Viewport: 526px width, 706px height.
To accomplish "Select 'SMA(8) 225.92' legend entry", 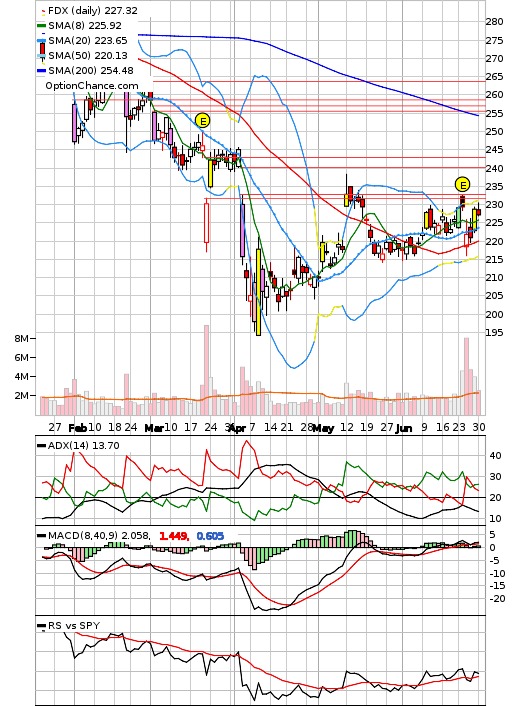I will pyautogui.click(x=85, y=26).
